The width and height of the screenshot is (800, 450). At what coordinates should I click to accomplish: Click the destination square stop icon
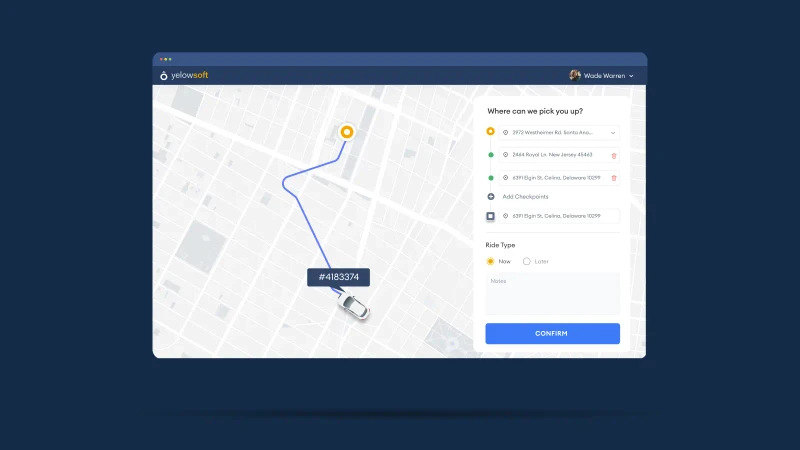click(x=490, y=216)
